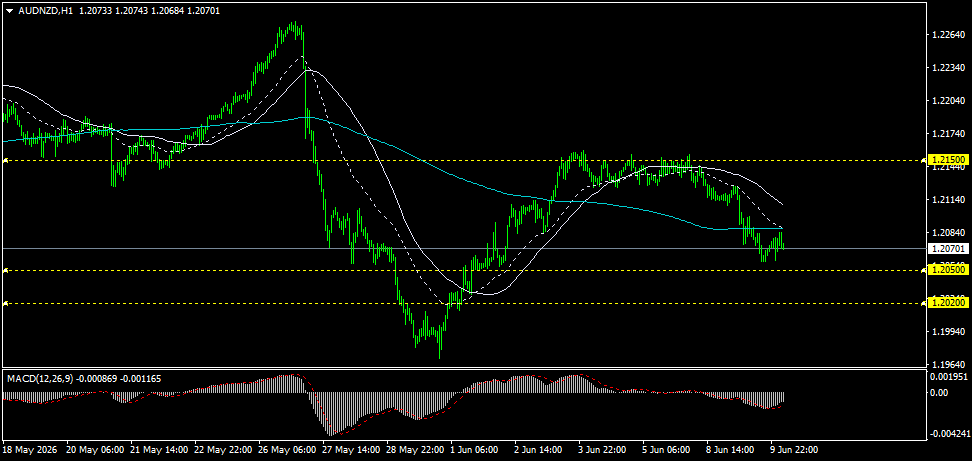This screenshot has height=461, width=972.
Task: Click the left arrow marker of the 1.21500 line
Action: pos(6,160)
